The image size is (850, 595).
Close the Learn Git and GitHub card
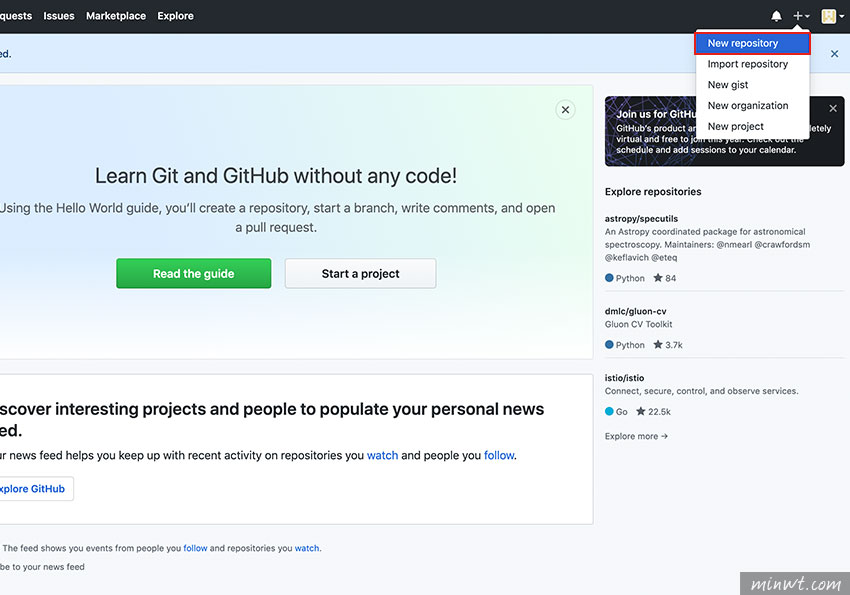[565, 110]
